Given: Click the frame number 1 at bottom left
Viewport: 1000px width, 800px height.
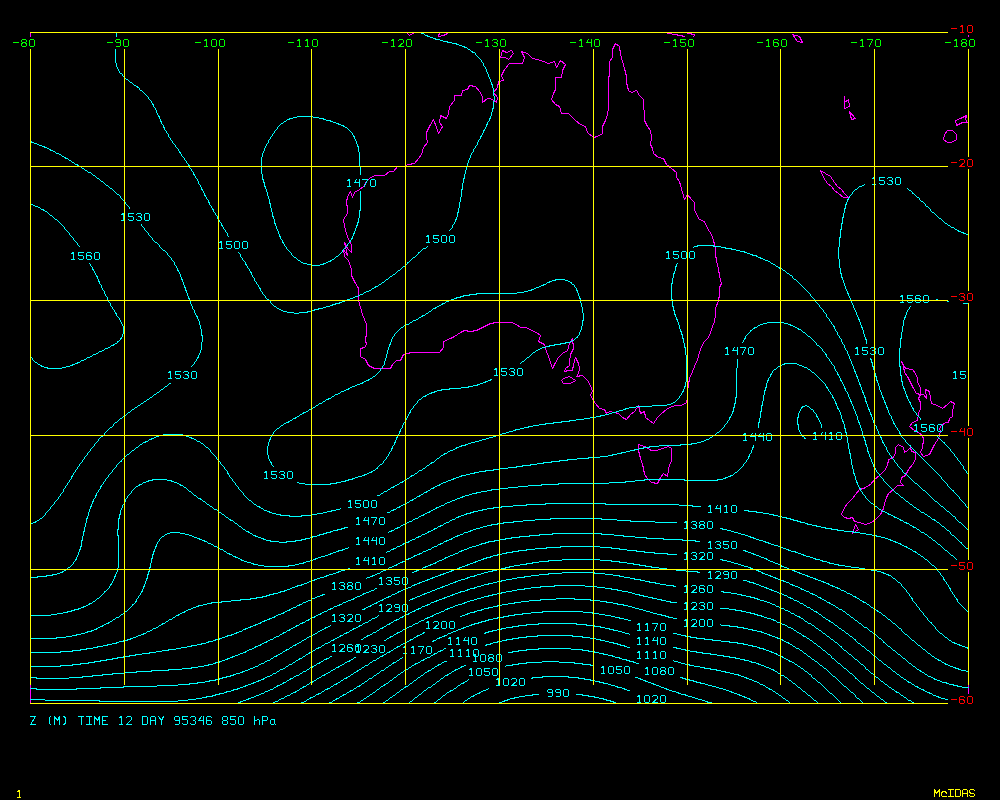Looking at the screenshot, I should [x=19, y=793].
